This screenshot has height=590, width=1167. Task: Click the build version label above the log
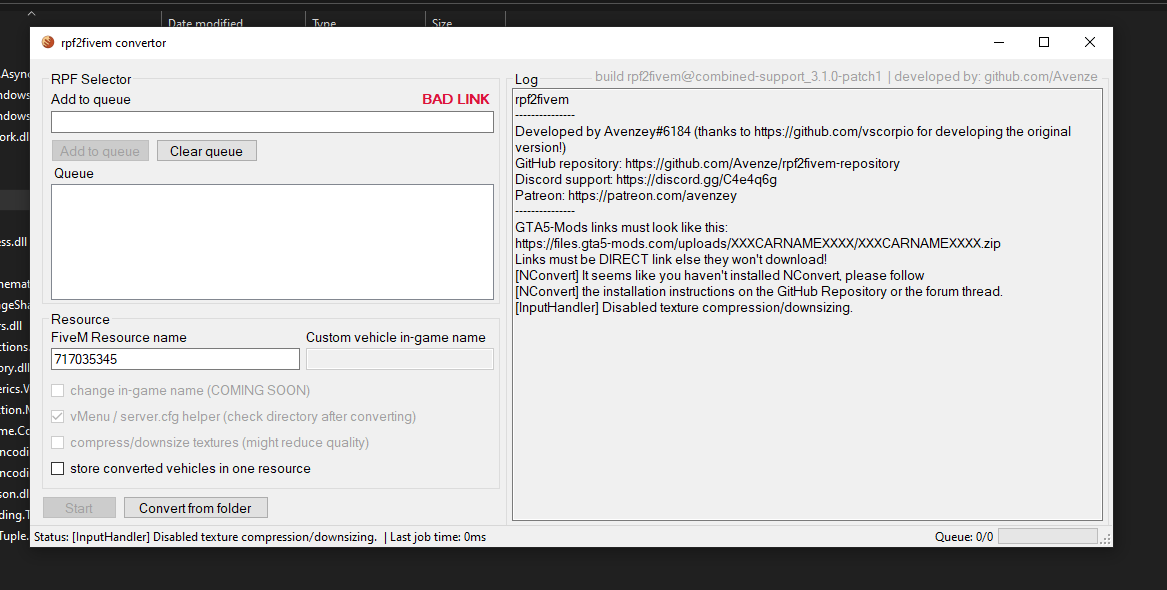point(738,77)
